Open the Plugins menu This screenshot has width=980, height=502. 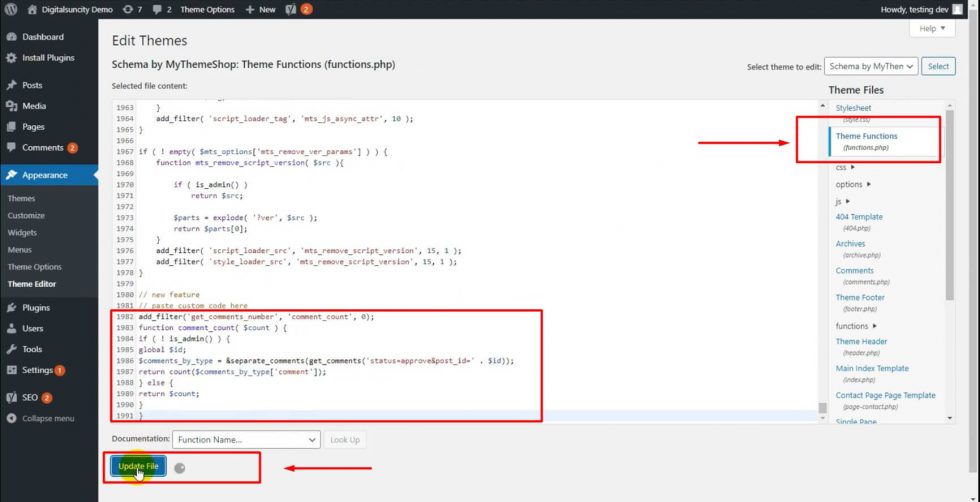36,308
